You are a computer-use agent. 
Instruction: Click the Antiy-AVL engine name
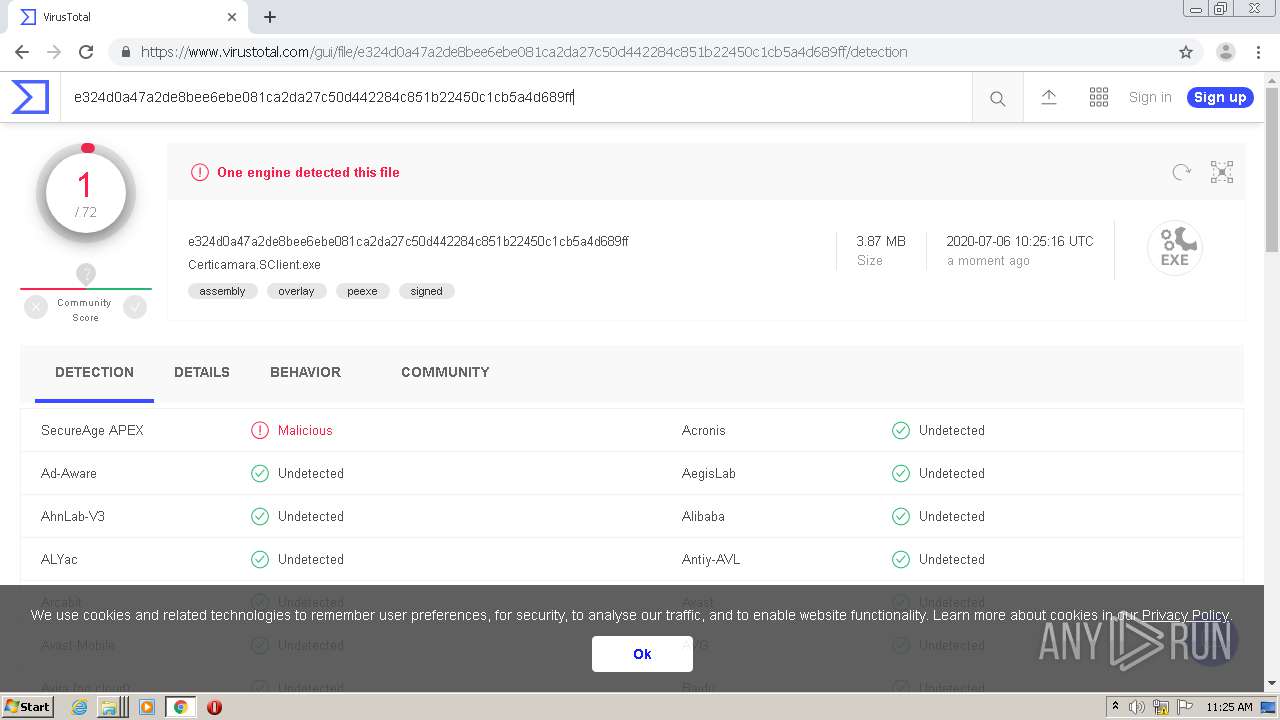tap(711, 559)
